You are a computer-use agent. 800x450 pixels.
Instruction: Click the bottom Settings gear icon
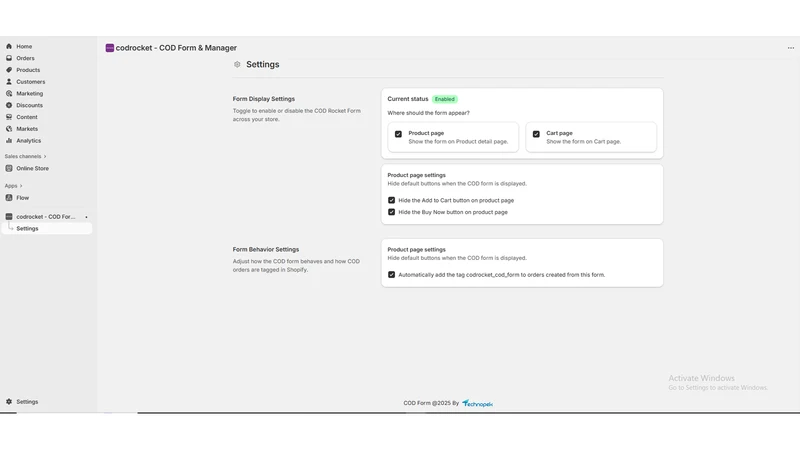[9, 402]
